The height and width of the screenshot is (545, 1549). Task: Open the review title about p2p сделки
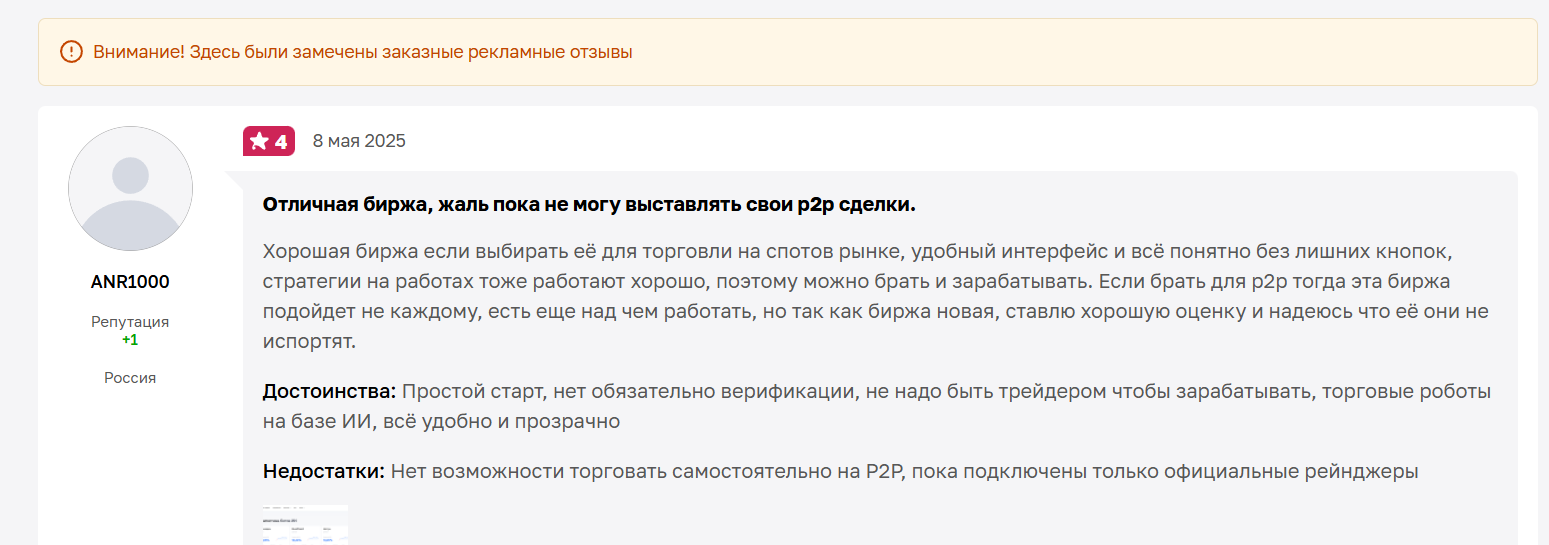[x=589, y=204]
